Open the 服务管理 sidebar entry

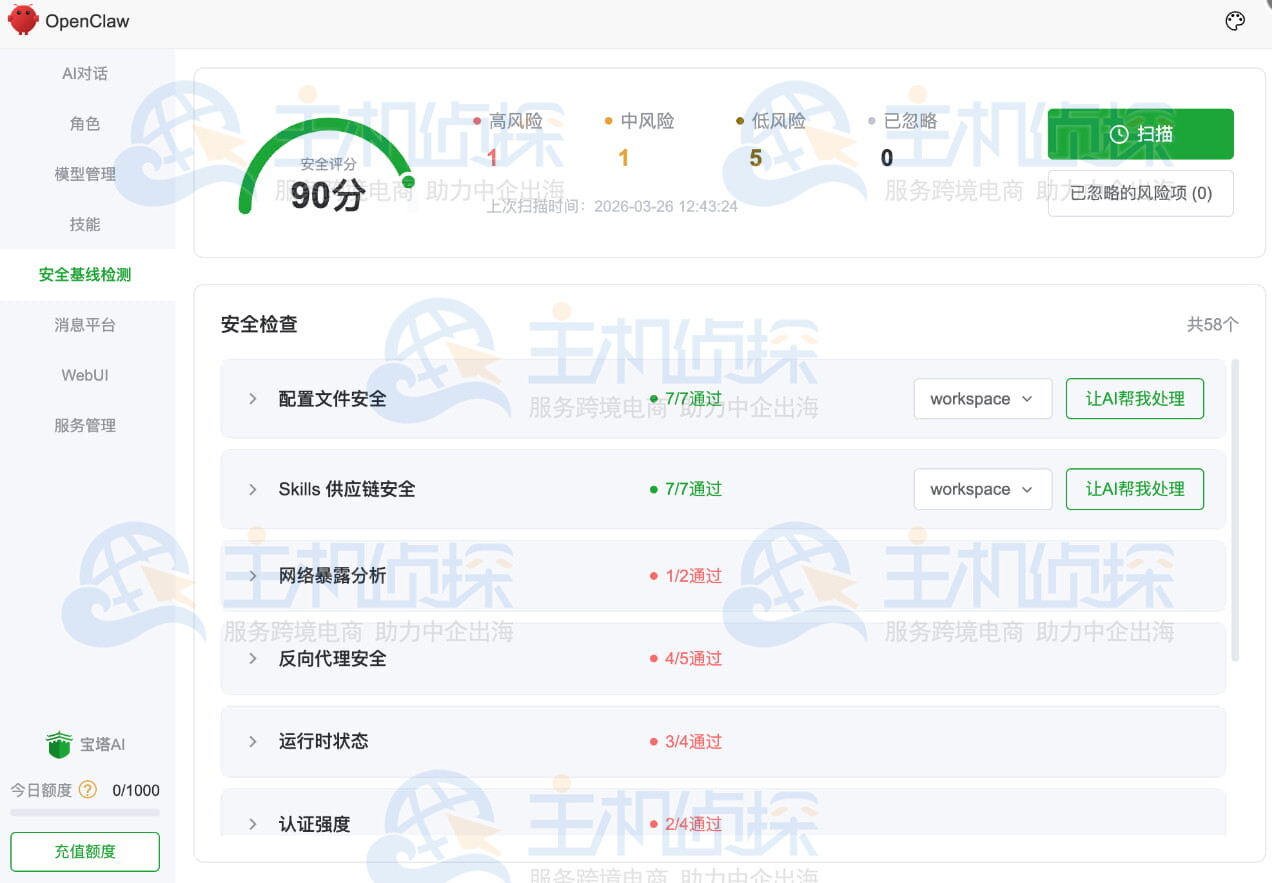tap(84, 424)
